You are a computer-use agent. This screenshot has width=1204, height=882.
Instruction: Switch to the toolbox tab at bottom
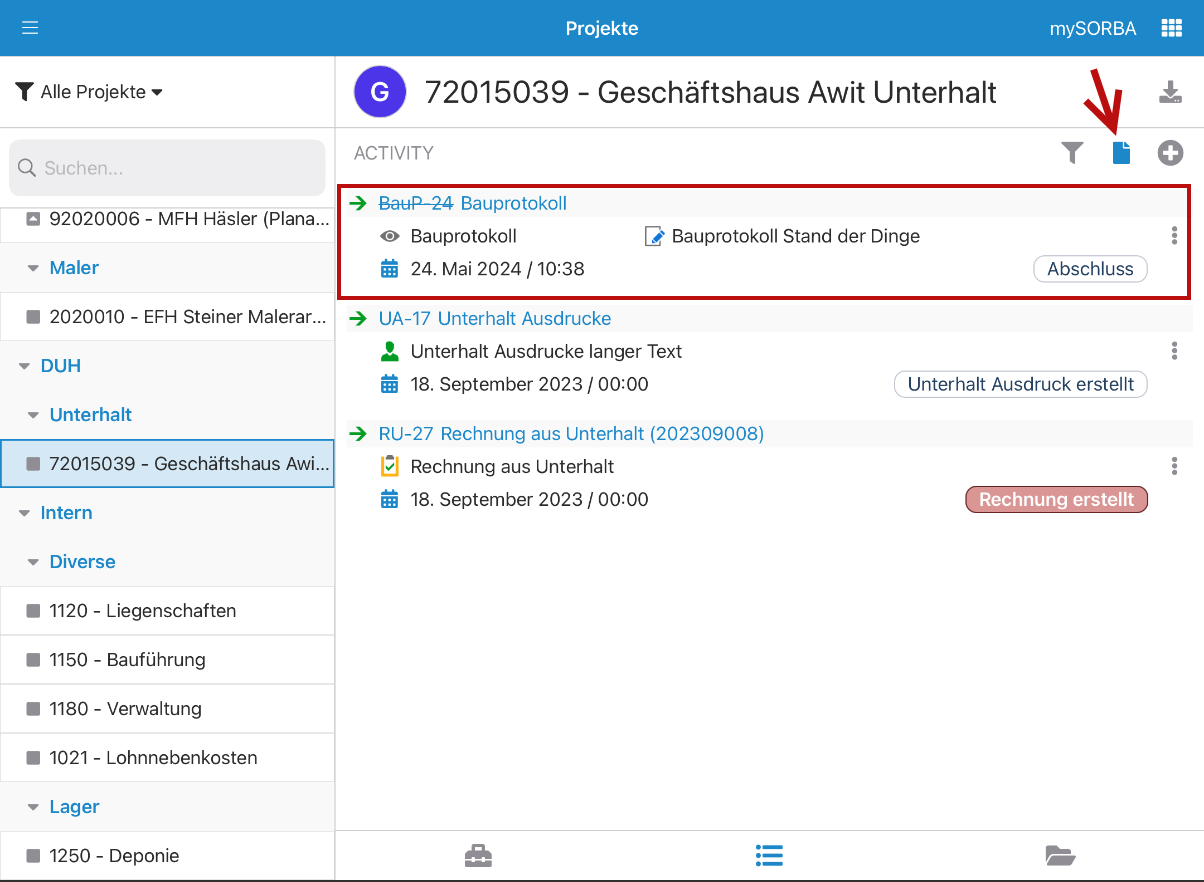click(x=479, y=856)
